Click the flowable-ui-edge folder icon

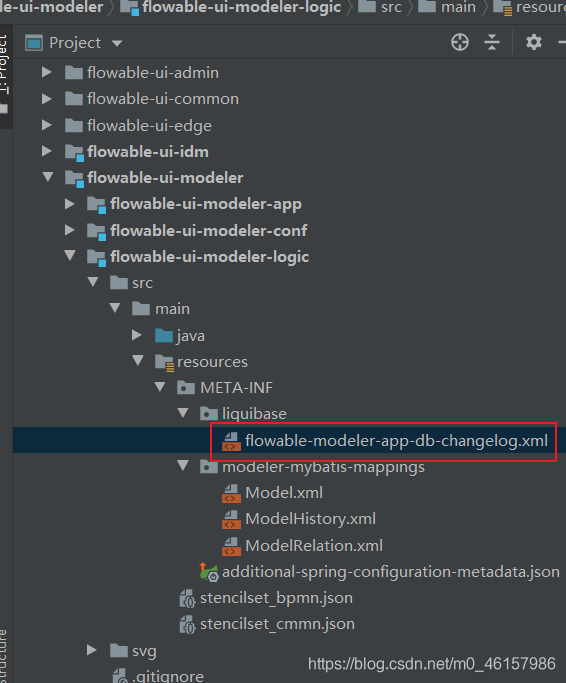click(74, 125)
